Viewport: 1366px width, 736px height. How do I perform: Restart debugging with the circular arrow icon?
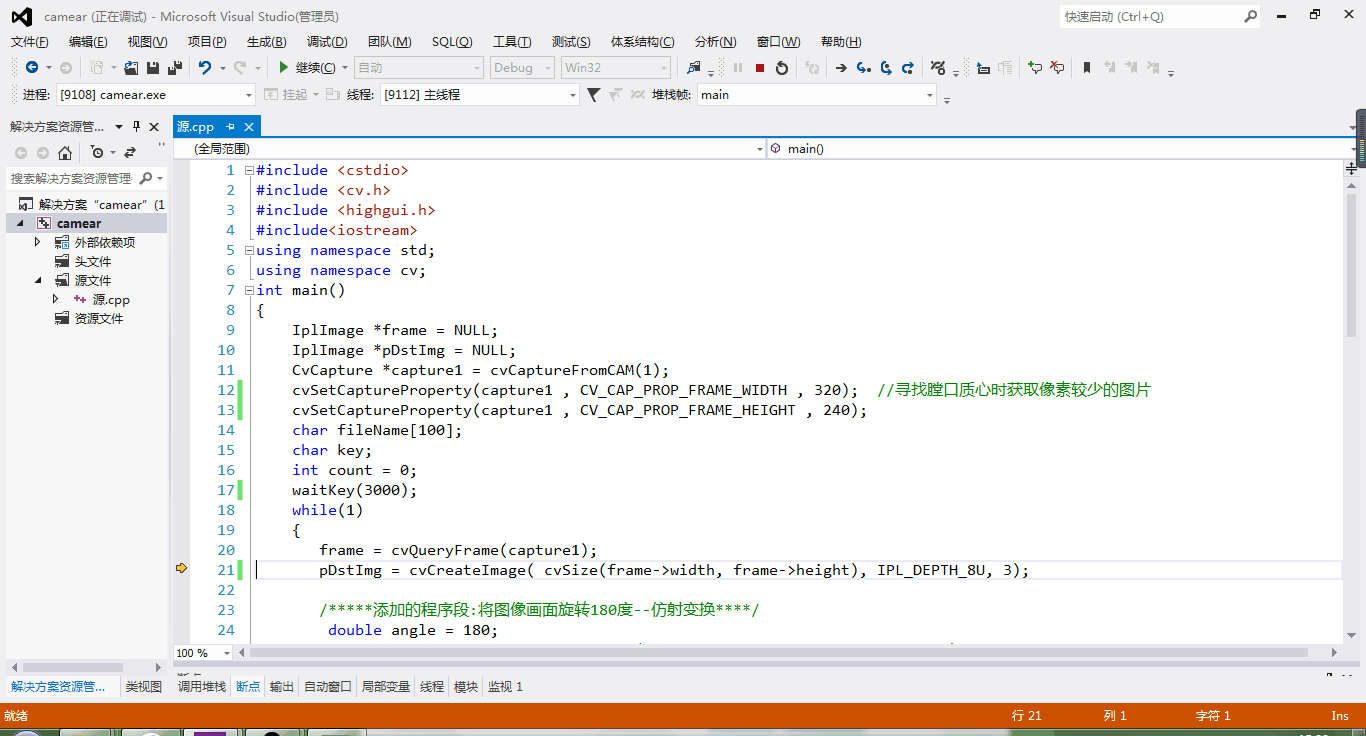[782, 68]
